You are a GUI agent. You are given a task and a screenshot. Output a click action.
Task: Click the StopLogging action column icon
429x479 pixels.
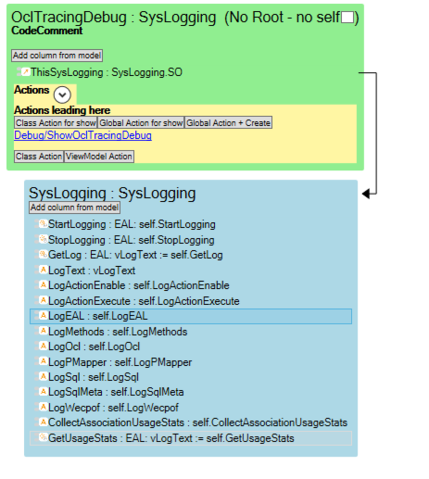[43, 239]
